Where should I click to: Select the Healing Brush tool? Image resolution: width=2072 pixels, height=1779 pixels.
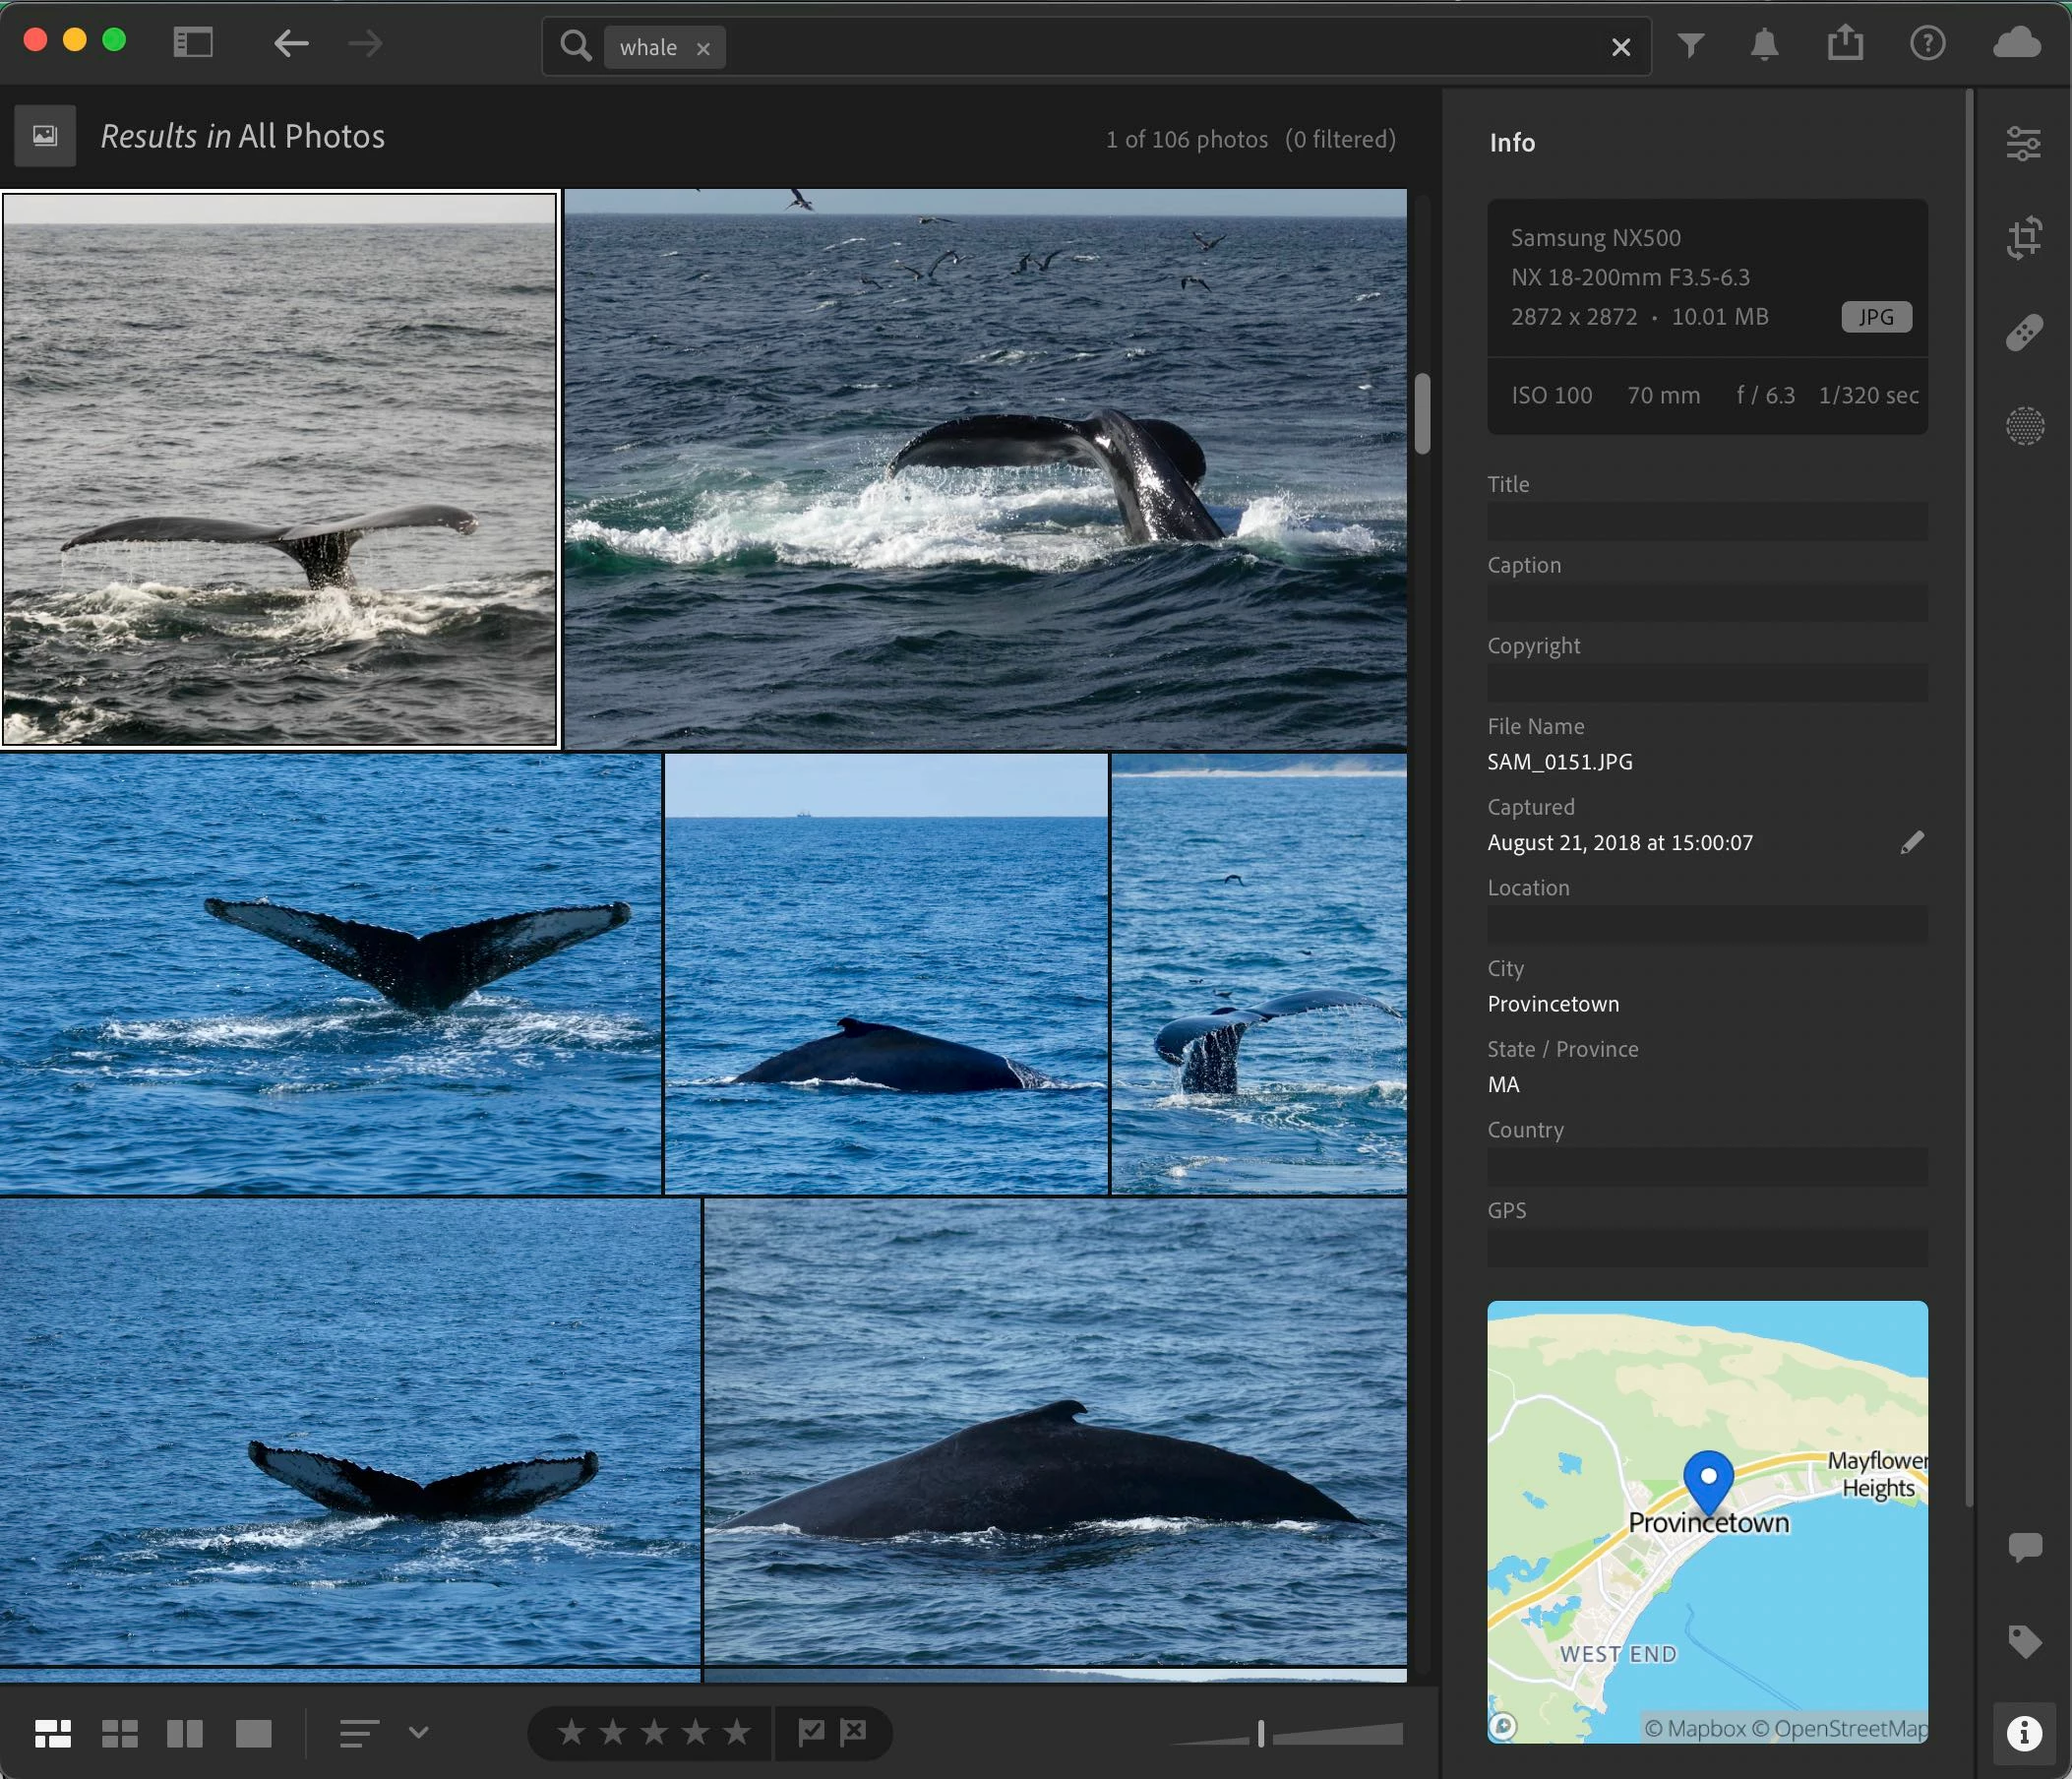2023,332
